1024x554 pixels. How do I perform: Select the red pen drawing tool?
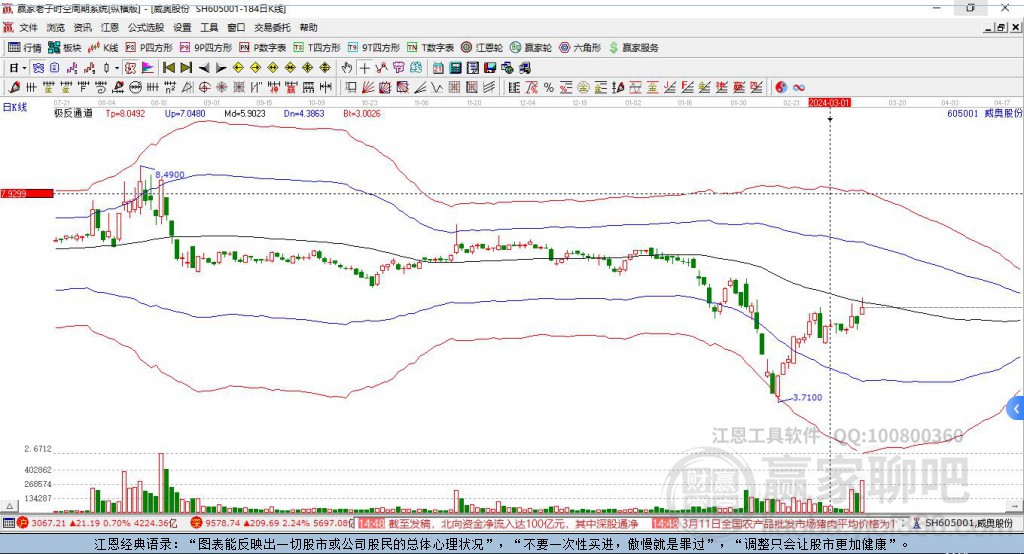[x=14, y=87]
